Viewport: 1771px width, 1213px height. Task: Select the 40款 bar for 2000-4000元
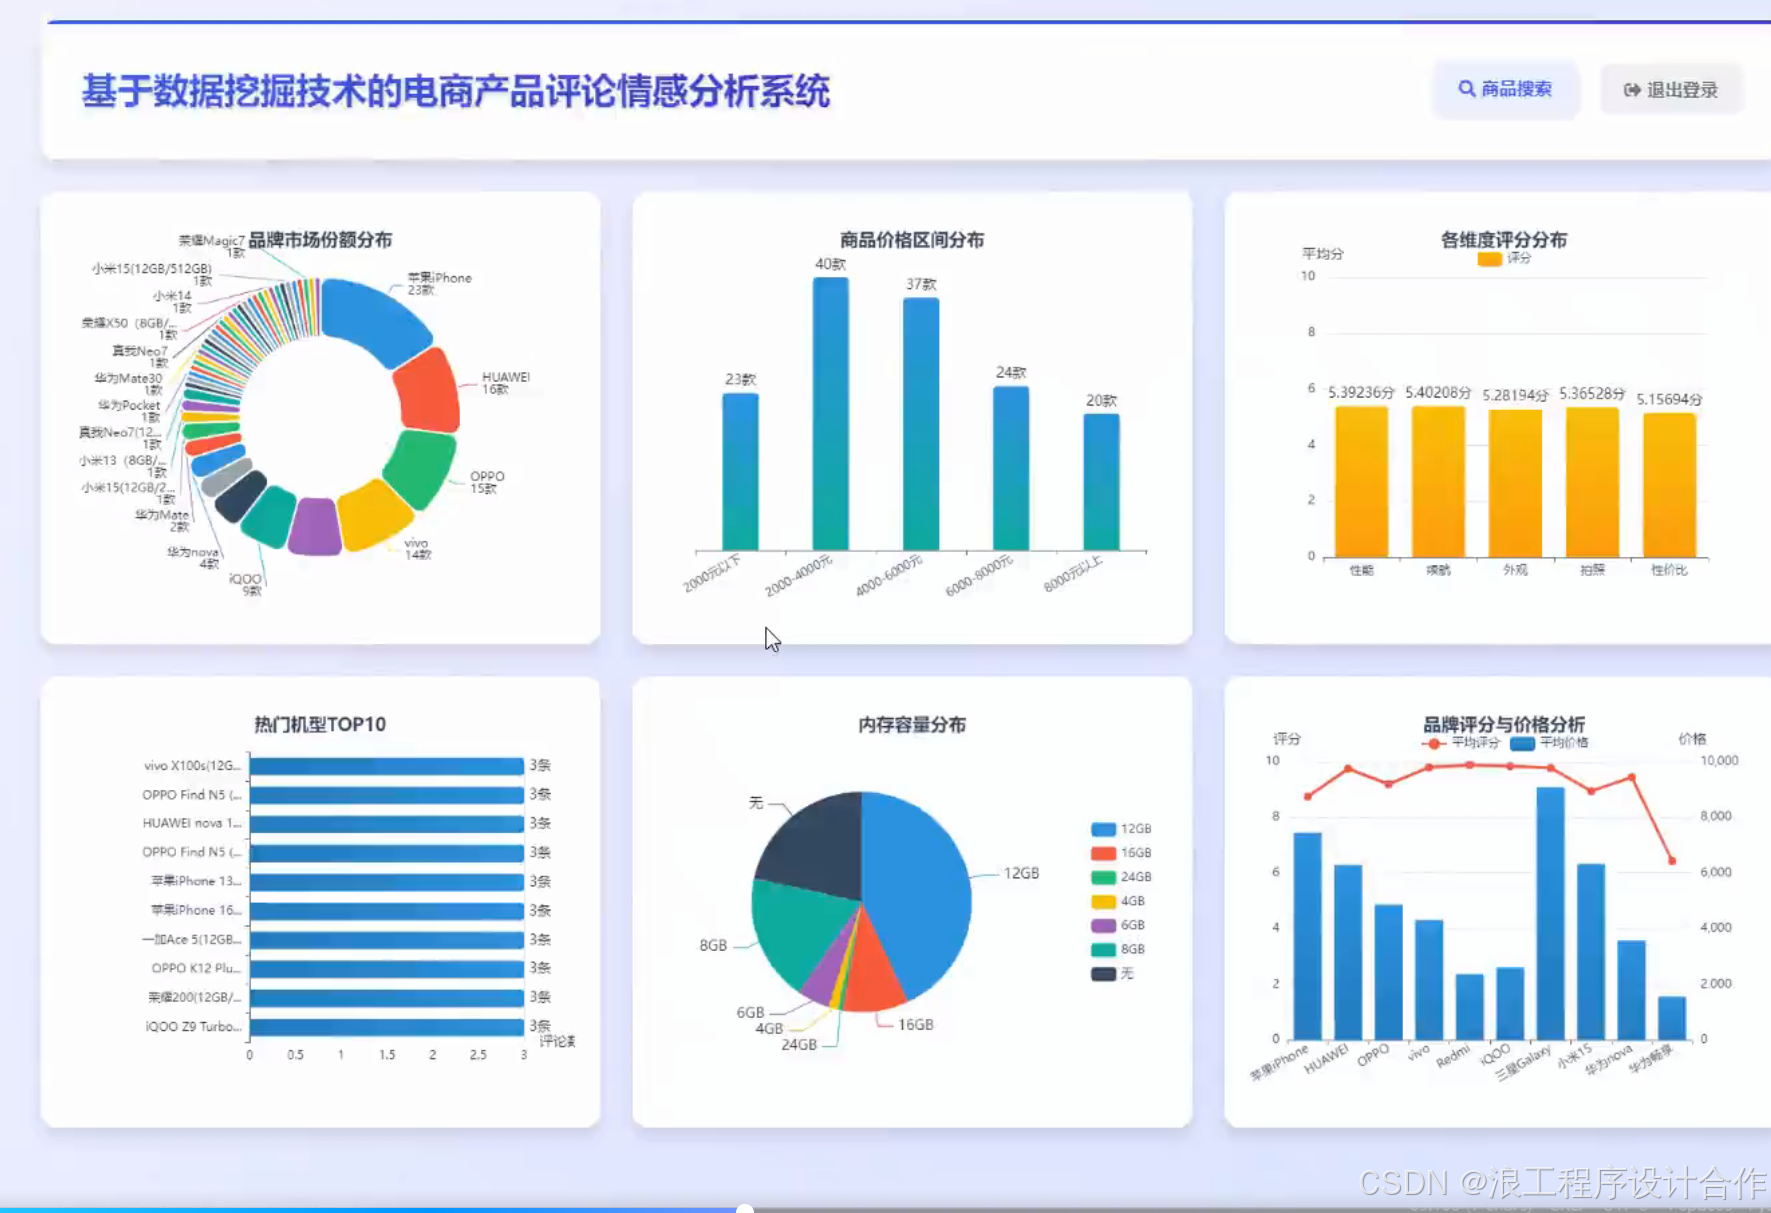pos(830,414)
